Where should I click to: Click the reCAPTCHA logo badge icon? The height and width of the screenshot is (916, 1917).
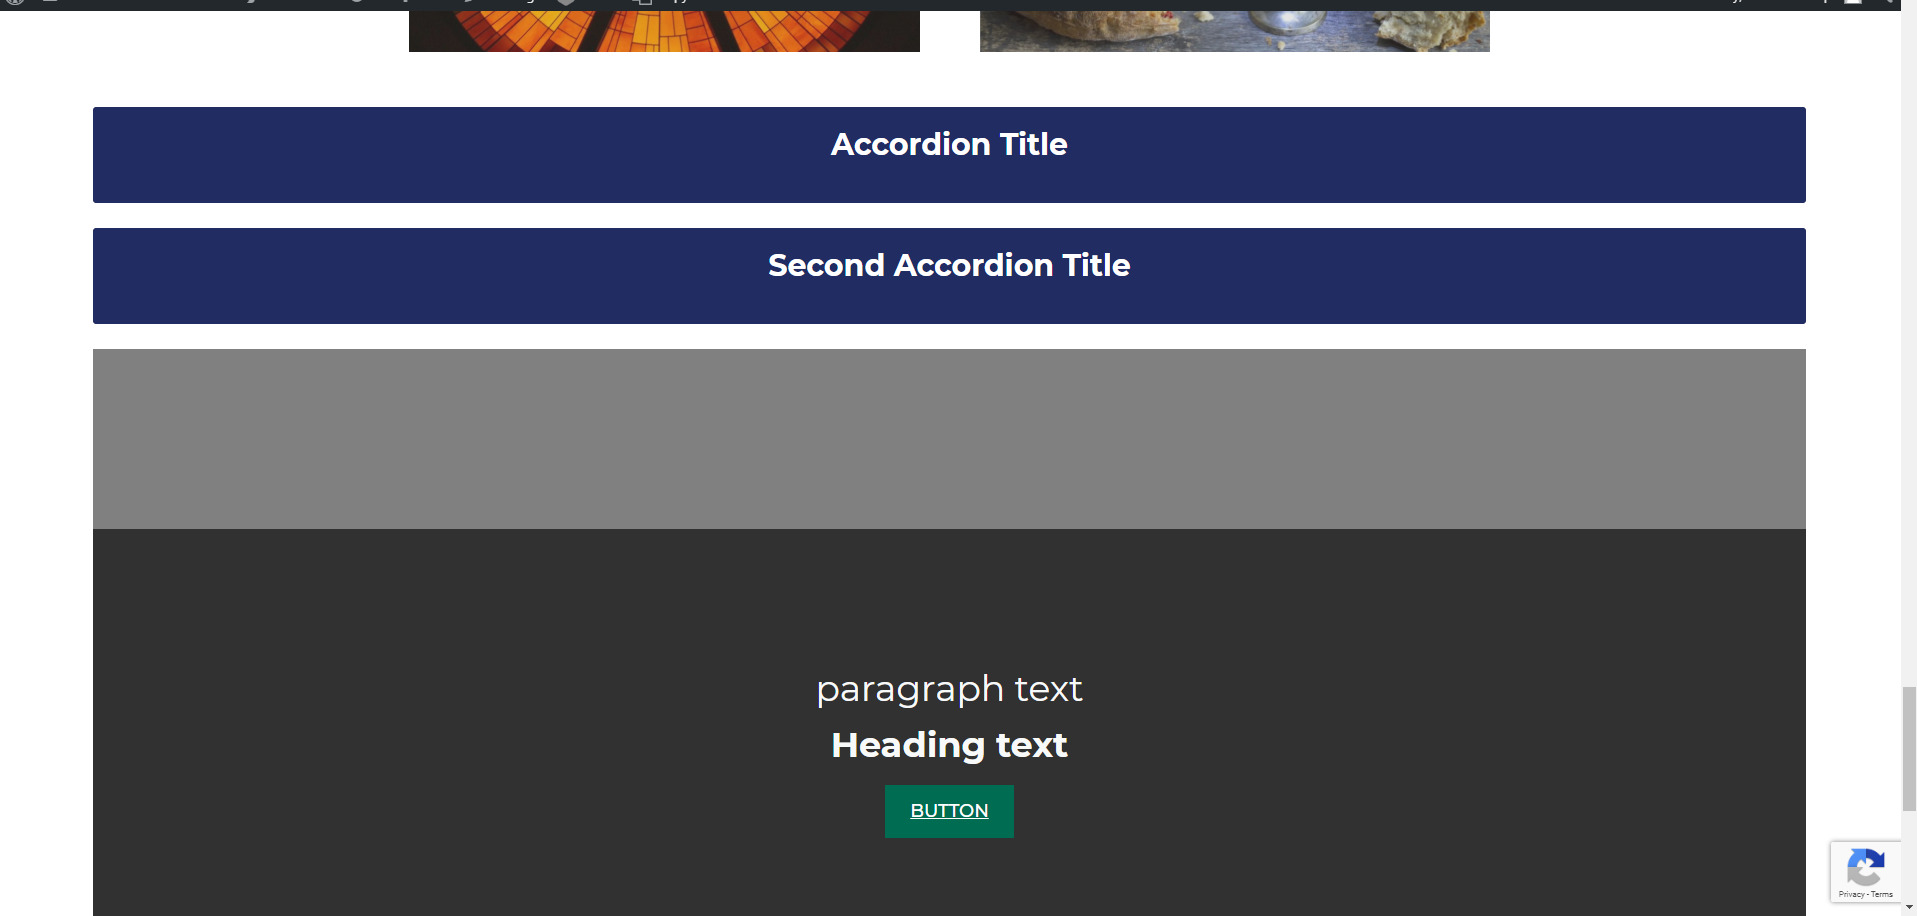[1865, 867]
